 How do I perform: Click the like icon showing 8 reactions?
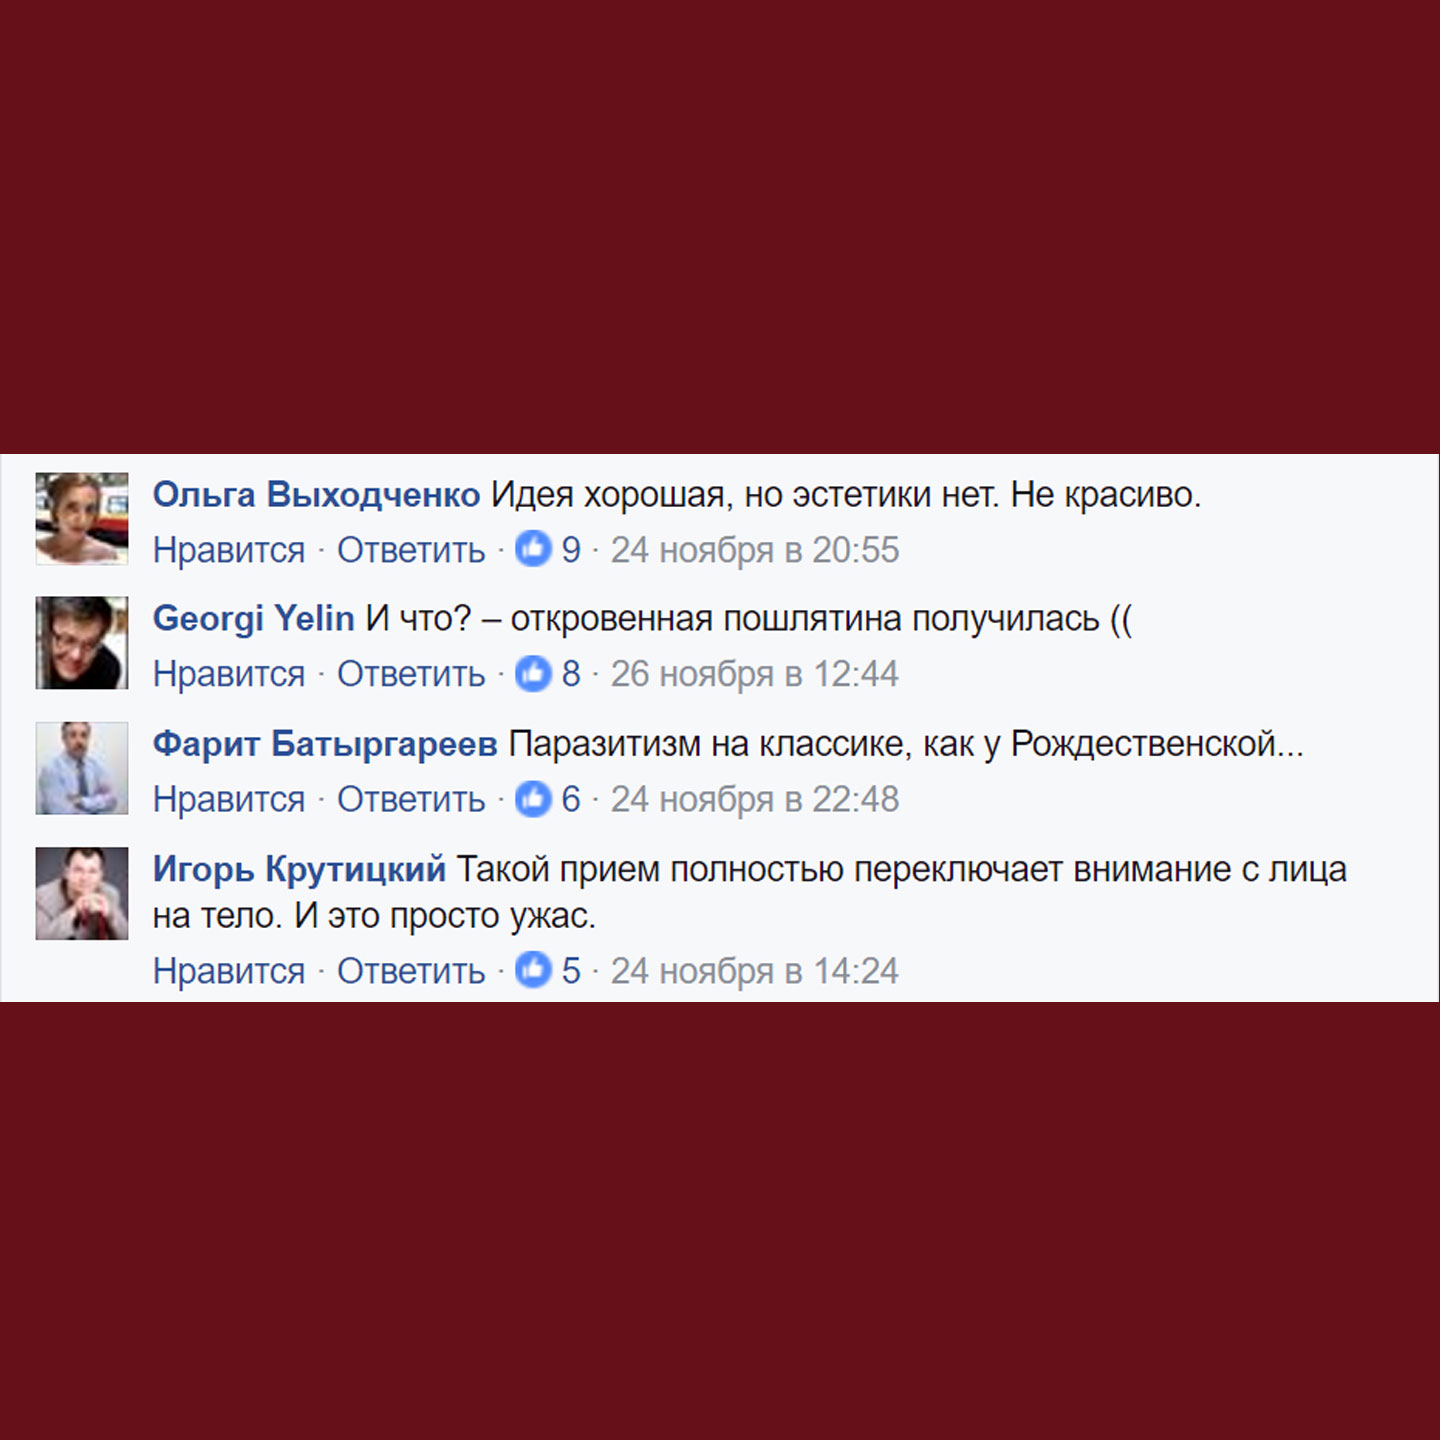click(533, 673)
